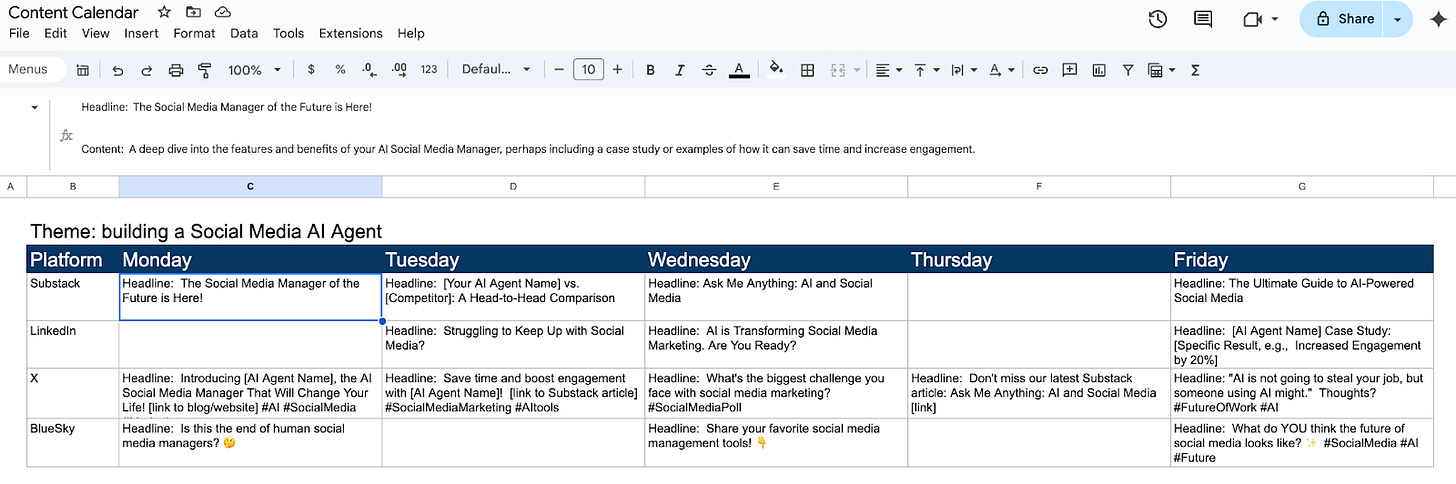1456x484 pixels.
Task: Open the Gemini sparkle icon
Action: tap(1438, 19)
